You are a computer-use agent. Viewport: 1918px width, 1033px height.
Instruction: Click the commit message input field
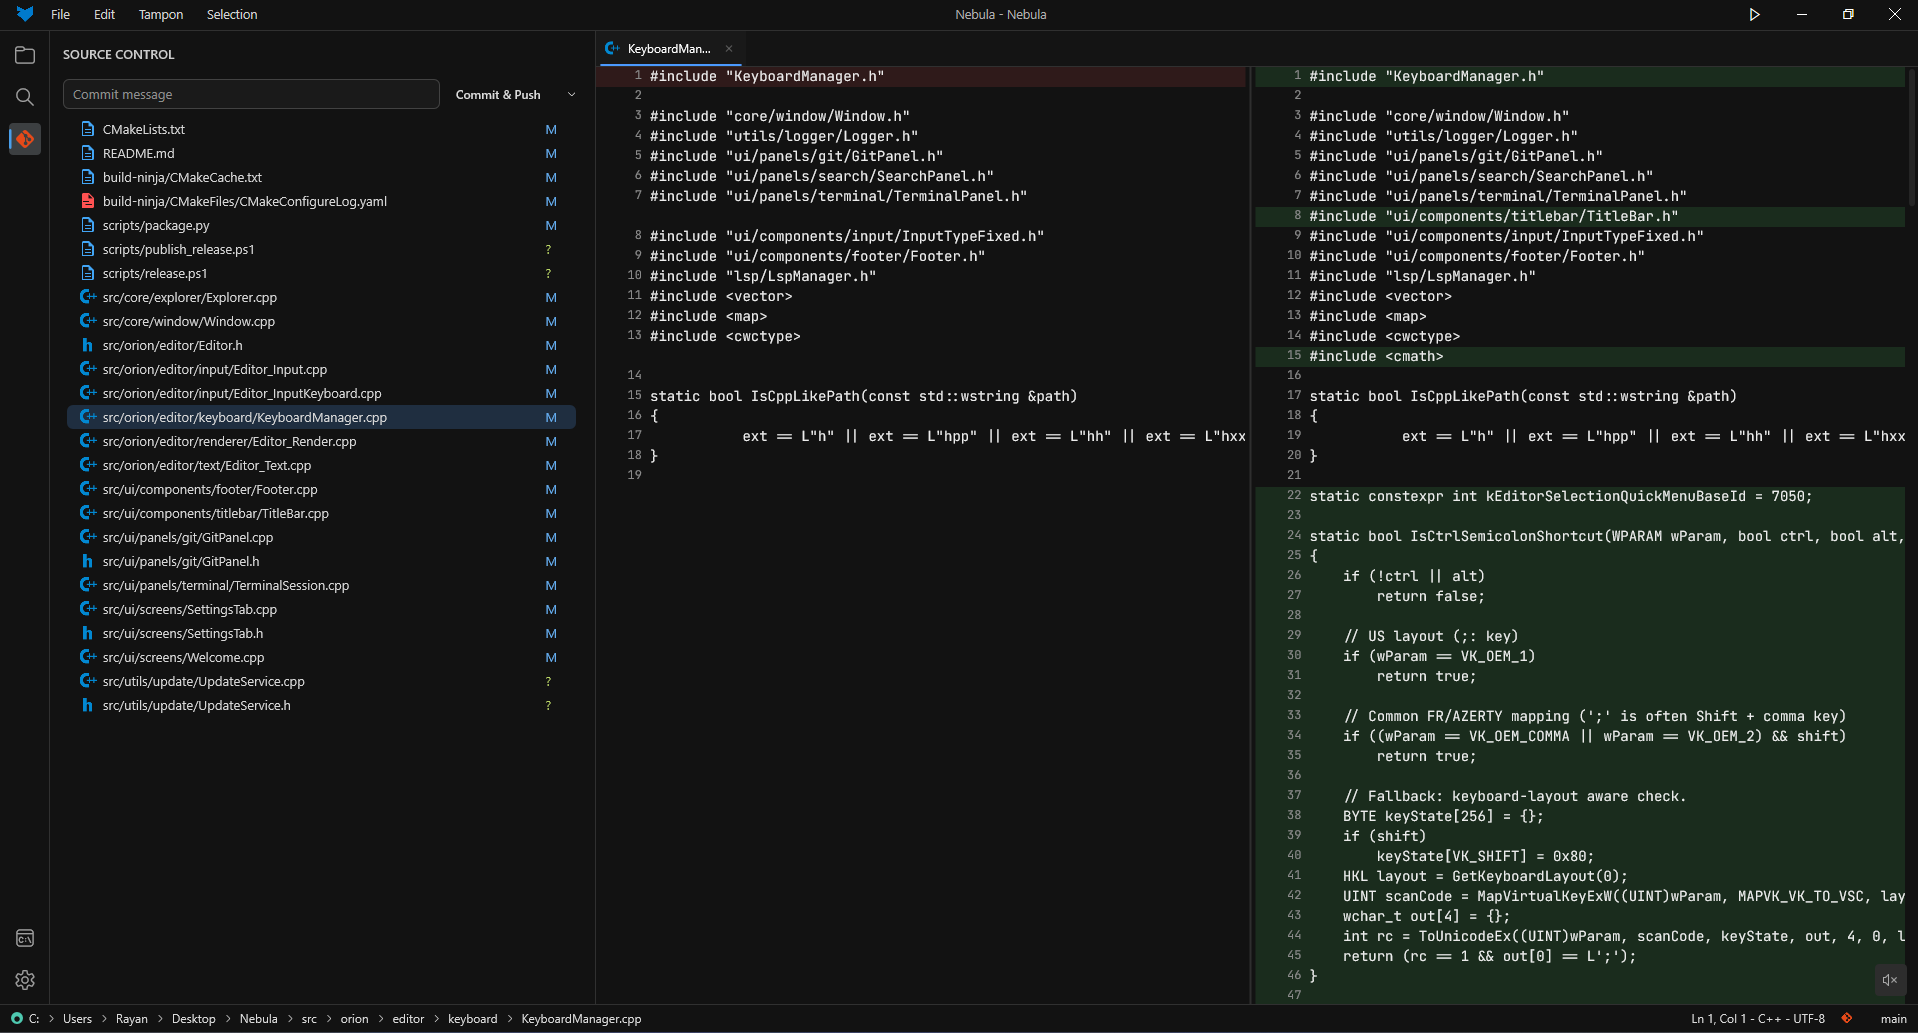tap(250, 94)
